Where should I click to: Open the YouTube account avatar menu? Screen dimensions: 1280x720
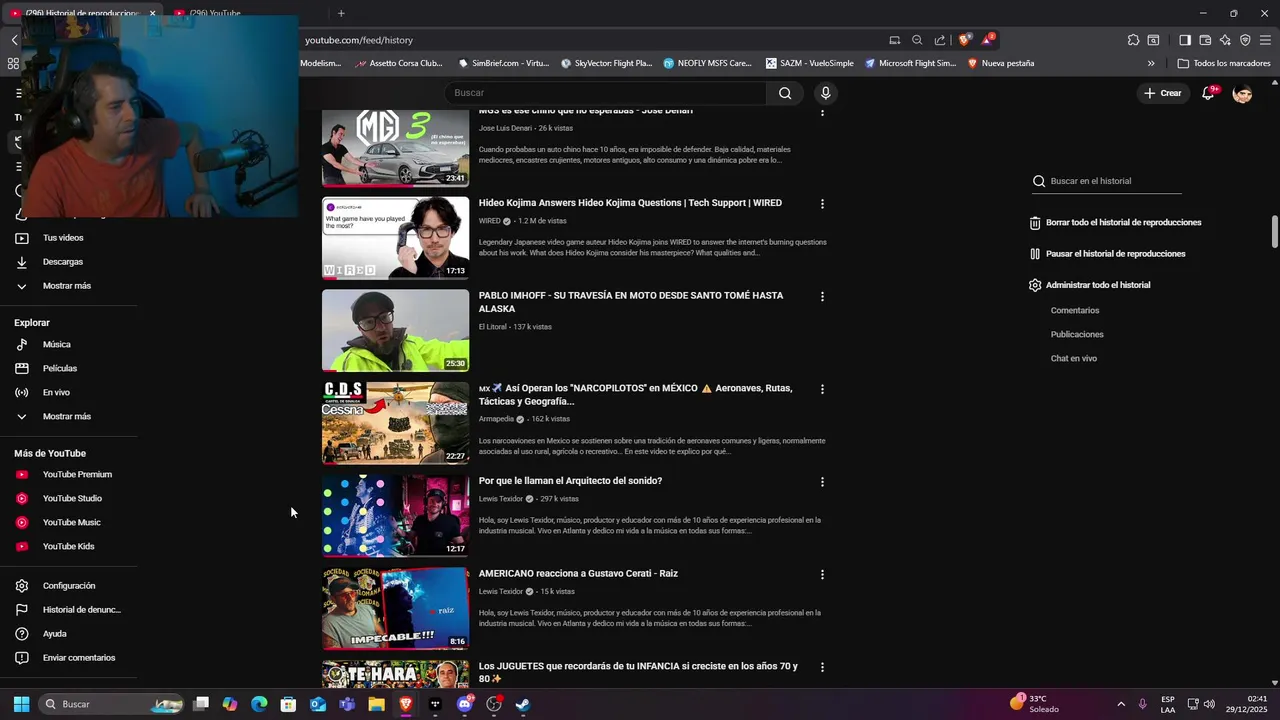[1242, 93]
